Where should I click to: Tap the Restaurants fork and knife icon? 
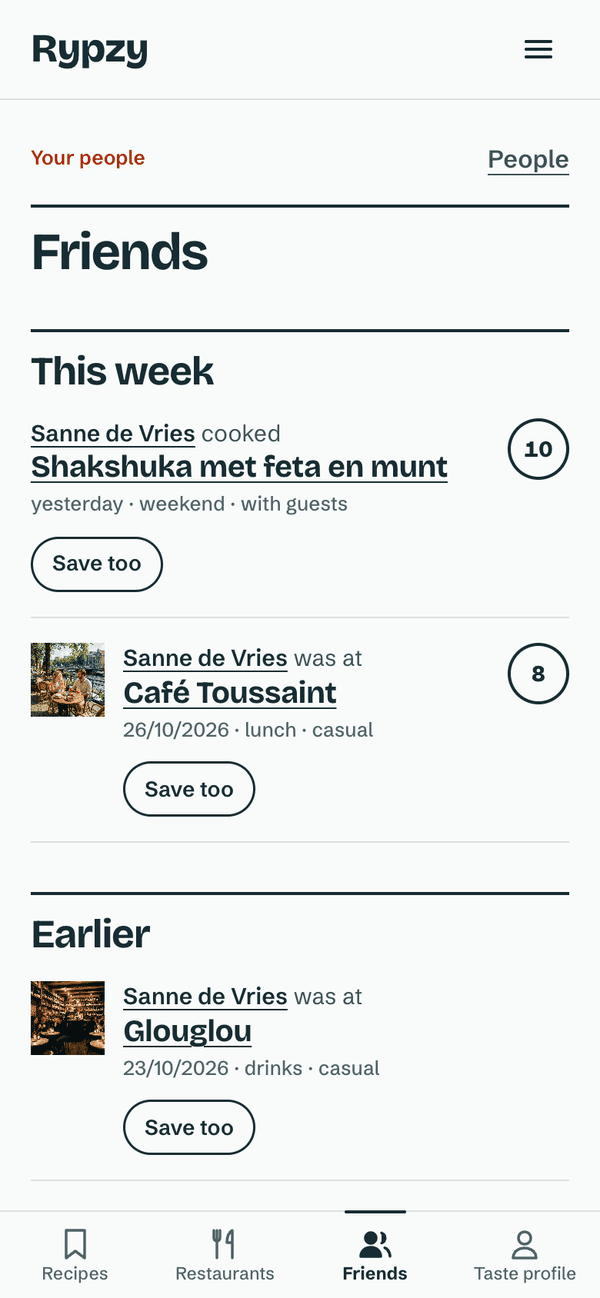point(224,1244)
